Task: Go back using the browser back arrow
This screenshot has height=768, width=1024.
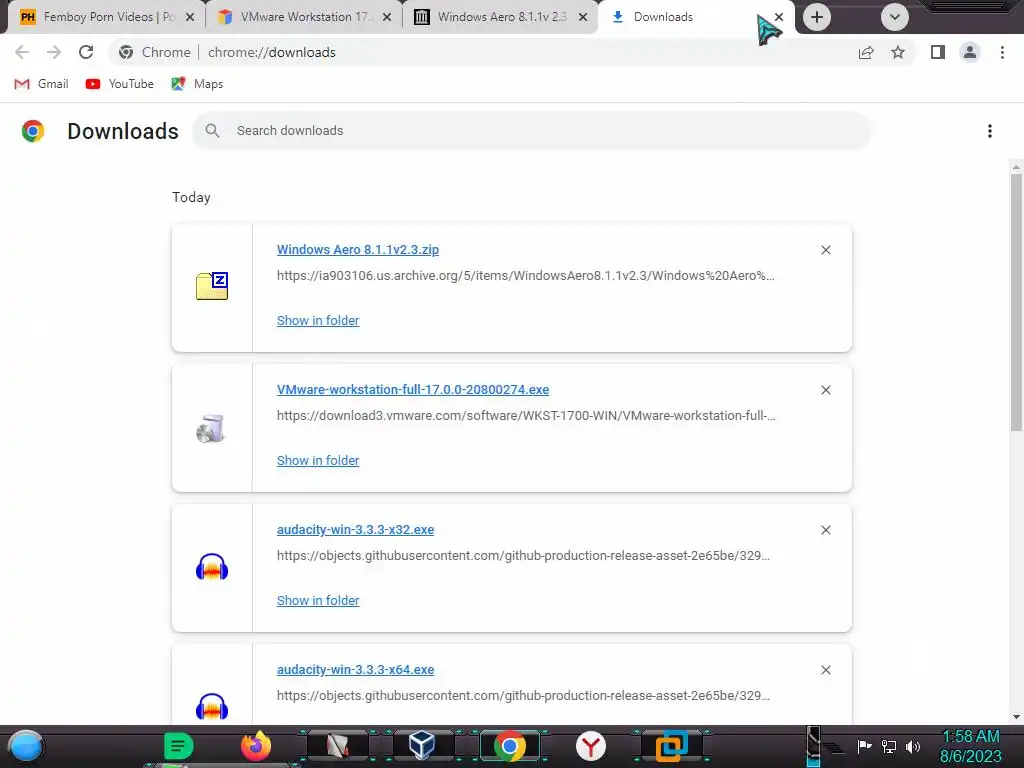Action: (x=22, y=52)
